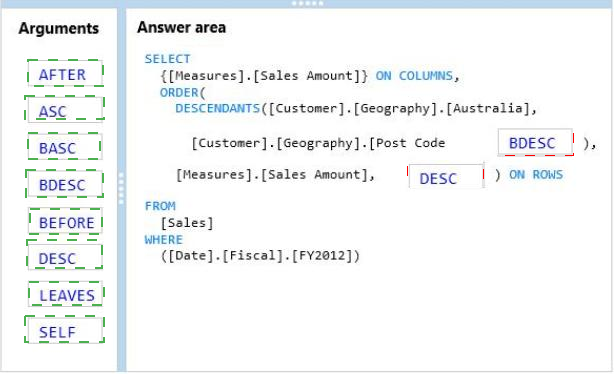Click the LEAVES argument box
614x374 pixels.
(65, 294)
